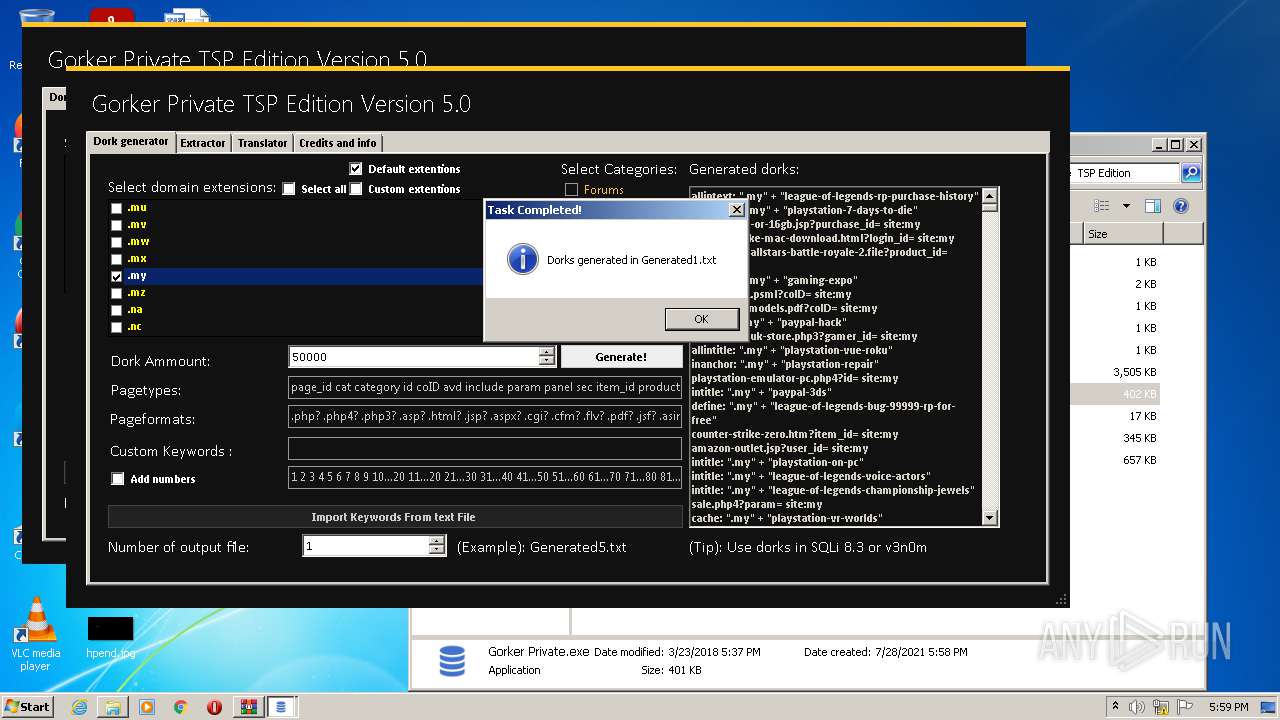Select the hpend.jpg desktop file

(110, 637)
